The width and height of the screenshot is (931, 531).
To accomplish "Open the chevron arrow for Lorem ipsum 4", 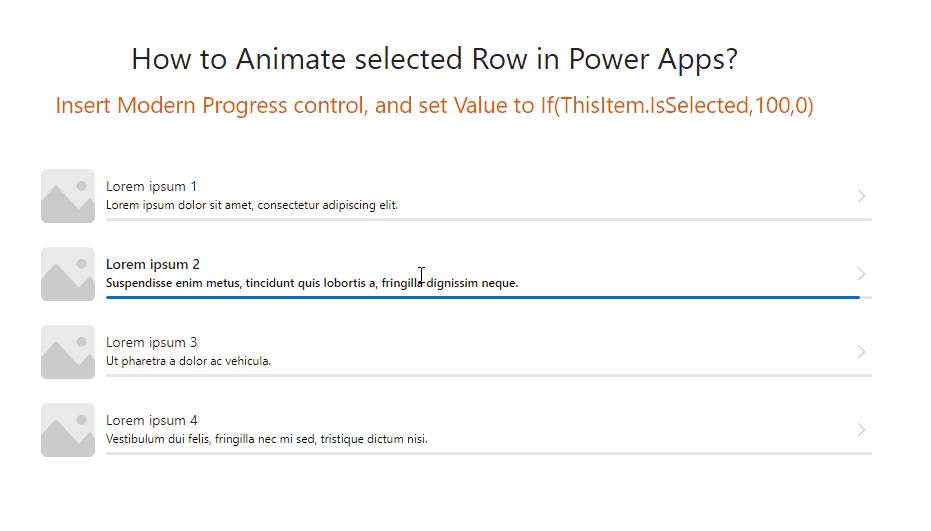I will pos(862,429).
